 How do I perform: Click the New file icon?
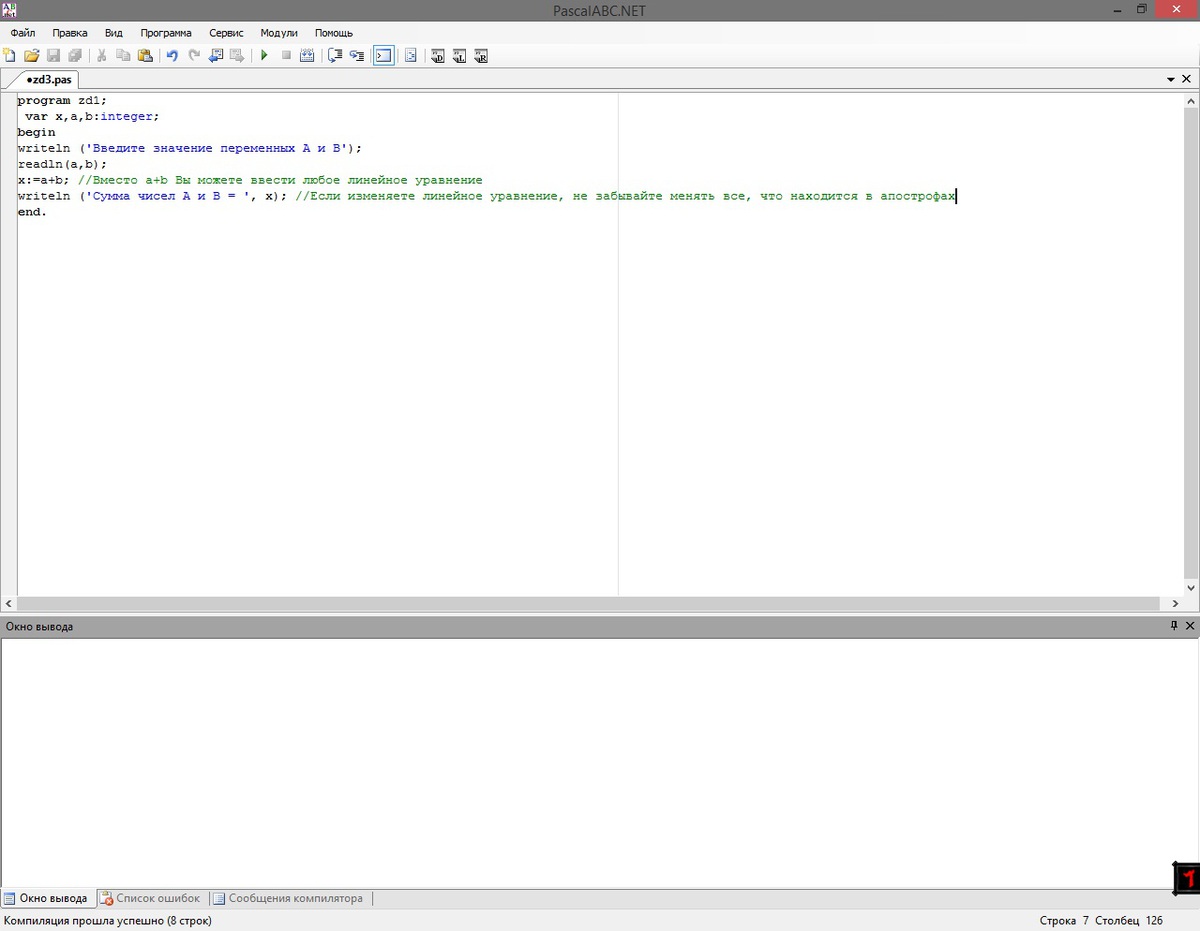click(x=10, y=56)
